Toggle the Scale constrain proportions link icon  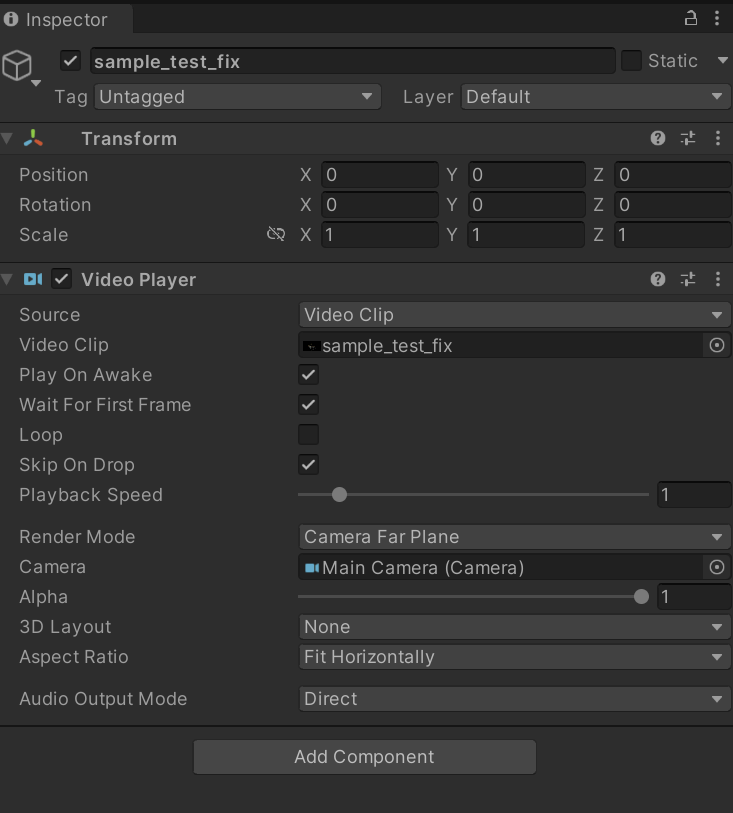click(276, 234)
